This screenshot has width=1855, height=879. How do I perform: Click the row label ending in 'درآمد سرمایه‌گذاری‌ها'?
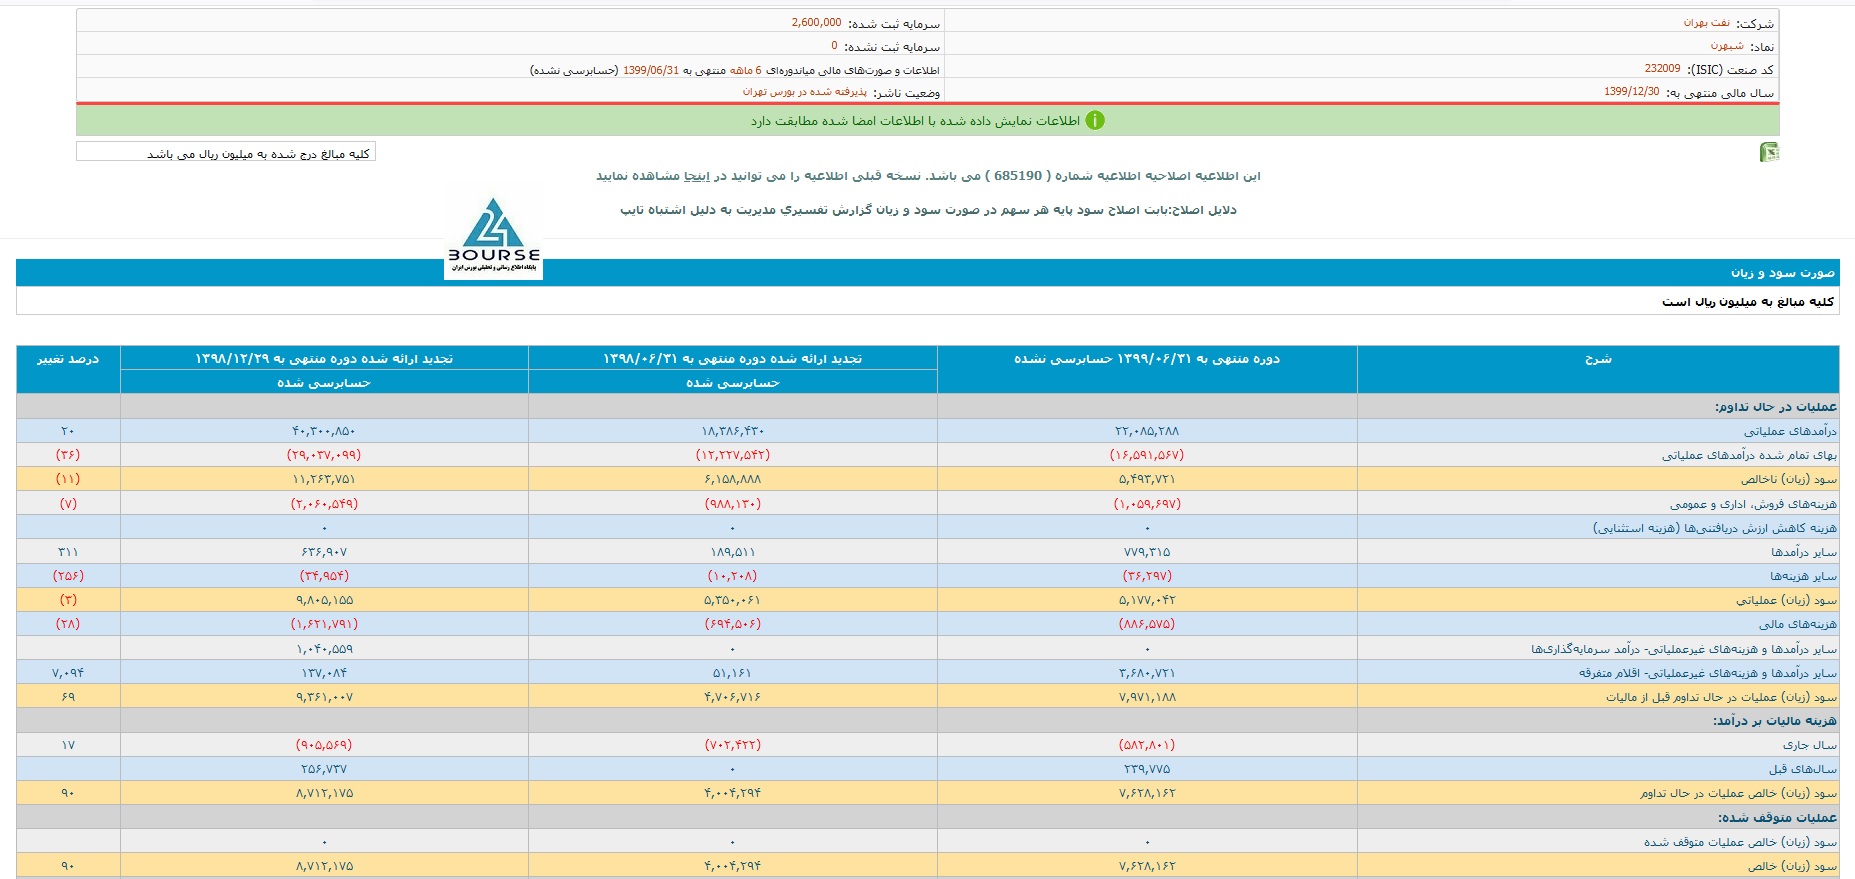[1684, 649]
